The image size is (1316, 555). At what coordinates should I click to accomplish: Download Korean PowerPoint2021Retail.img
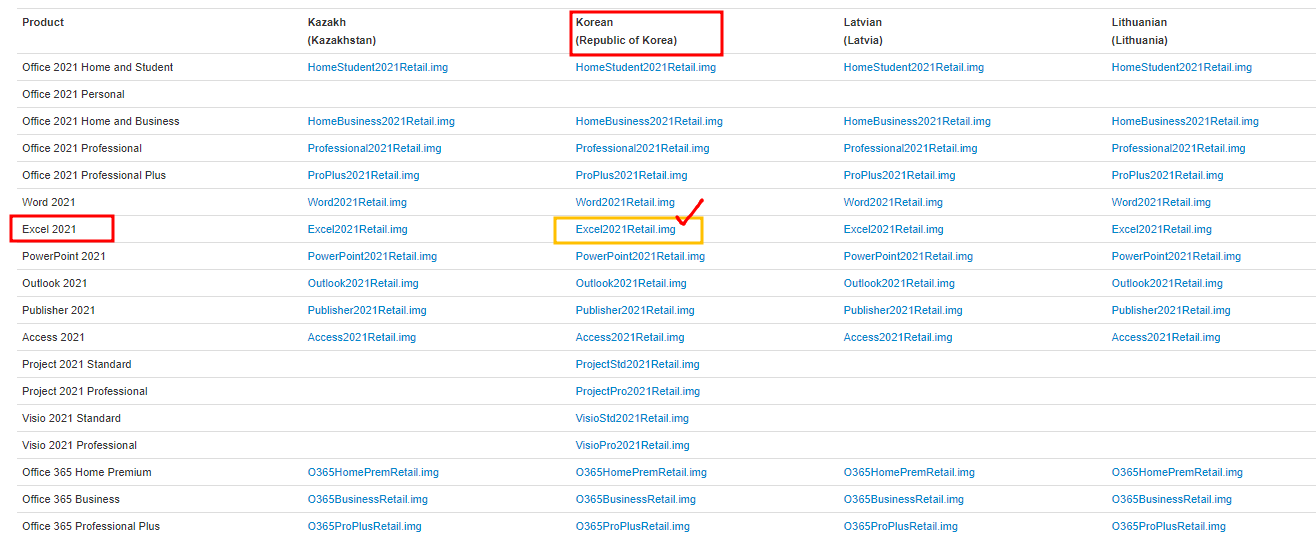pos(640,256)
